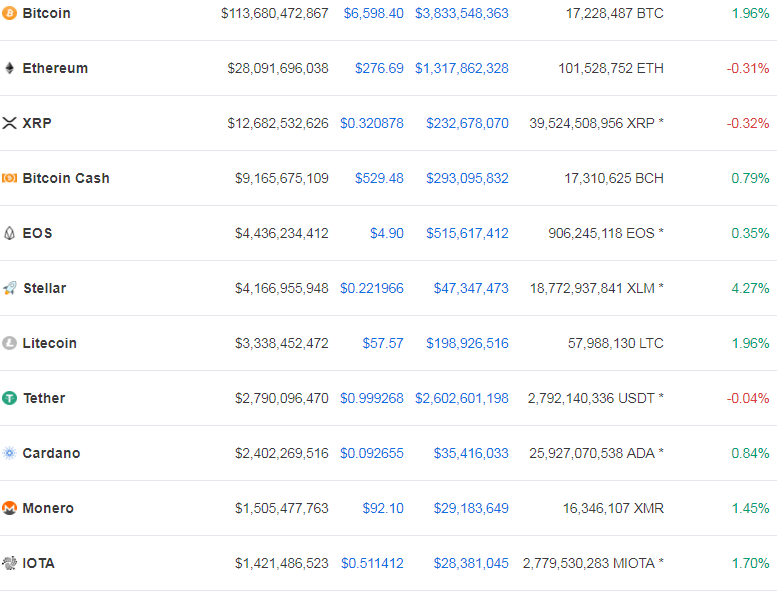Click the Stellar rocket icon
Screen dimensions: 777x593
[x=9, y=288]
